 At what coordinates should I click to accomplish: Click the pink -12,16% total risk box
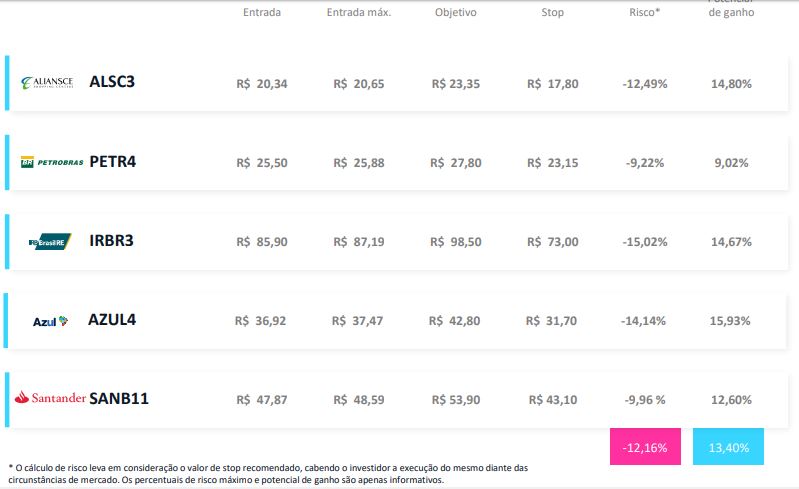[645, 447]
